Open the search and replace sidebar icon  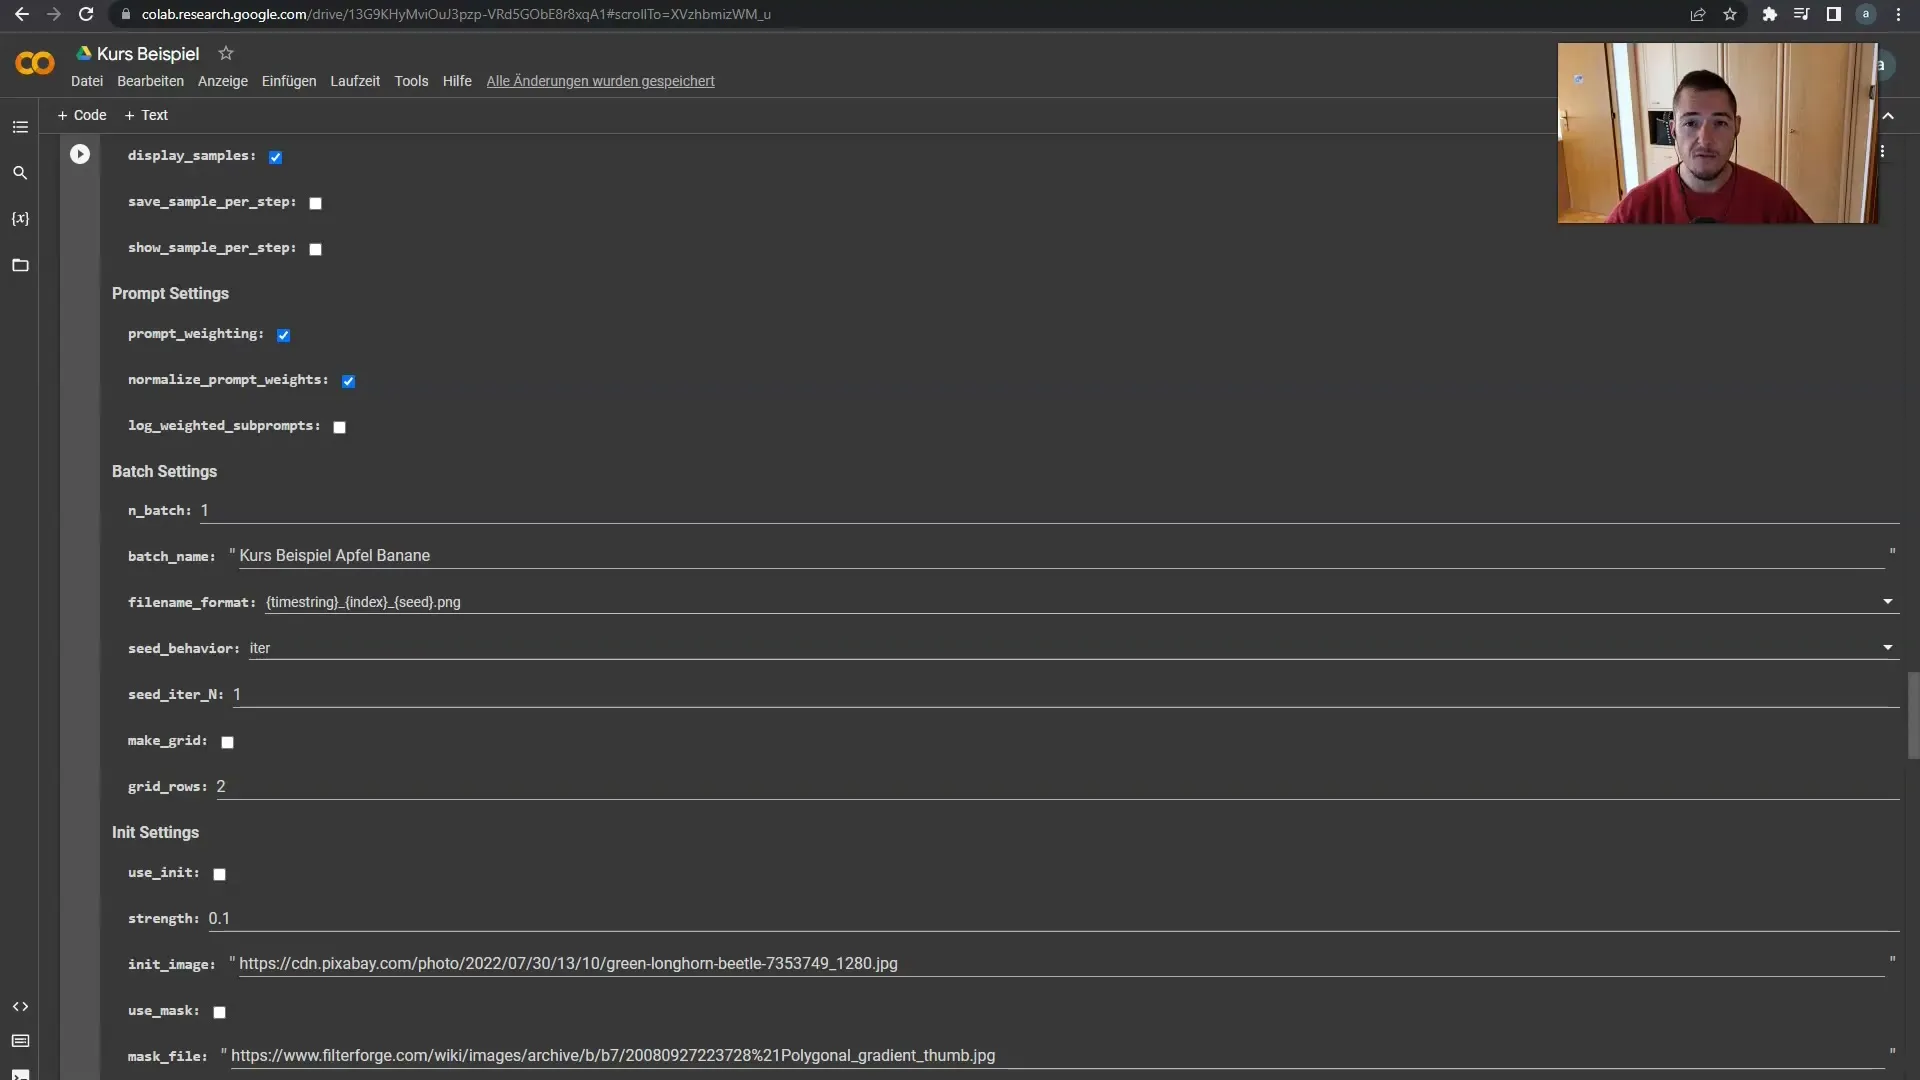pyautogui.click(x=20, y=173)
